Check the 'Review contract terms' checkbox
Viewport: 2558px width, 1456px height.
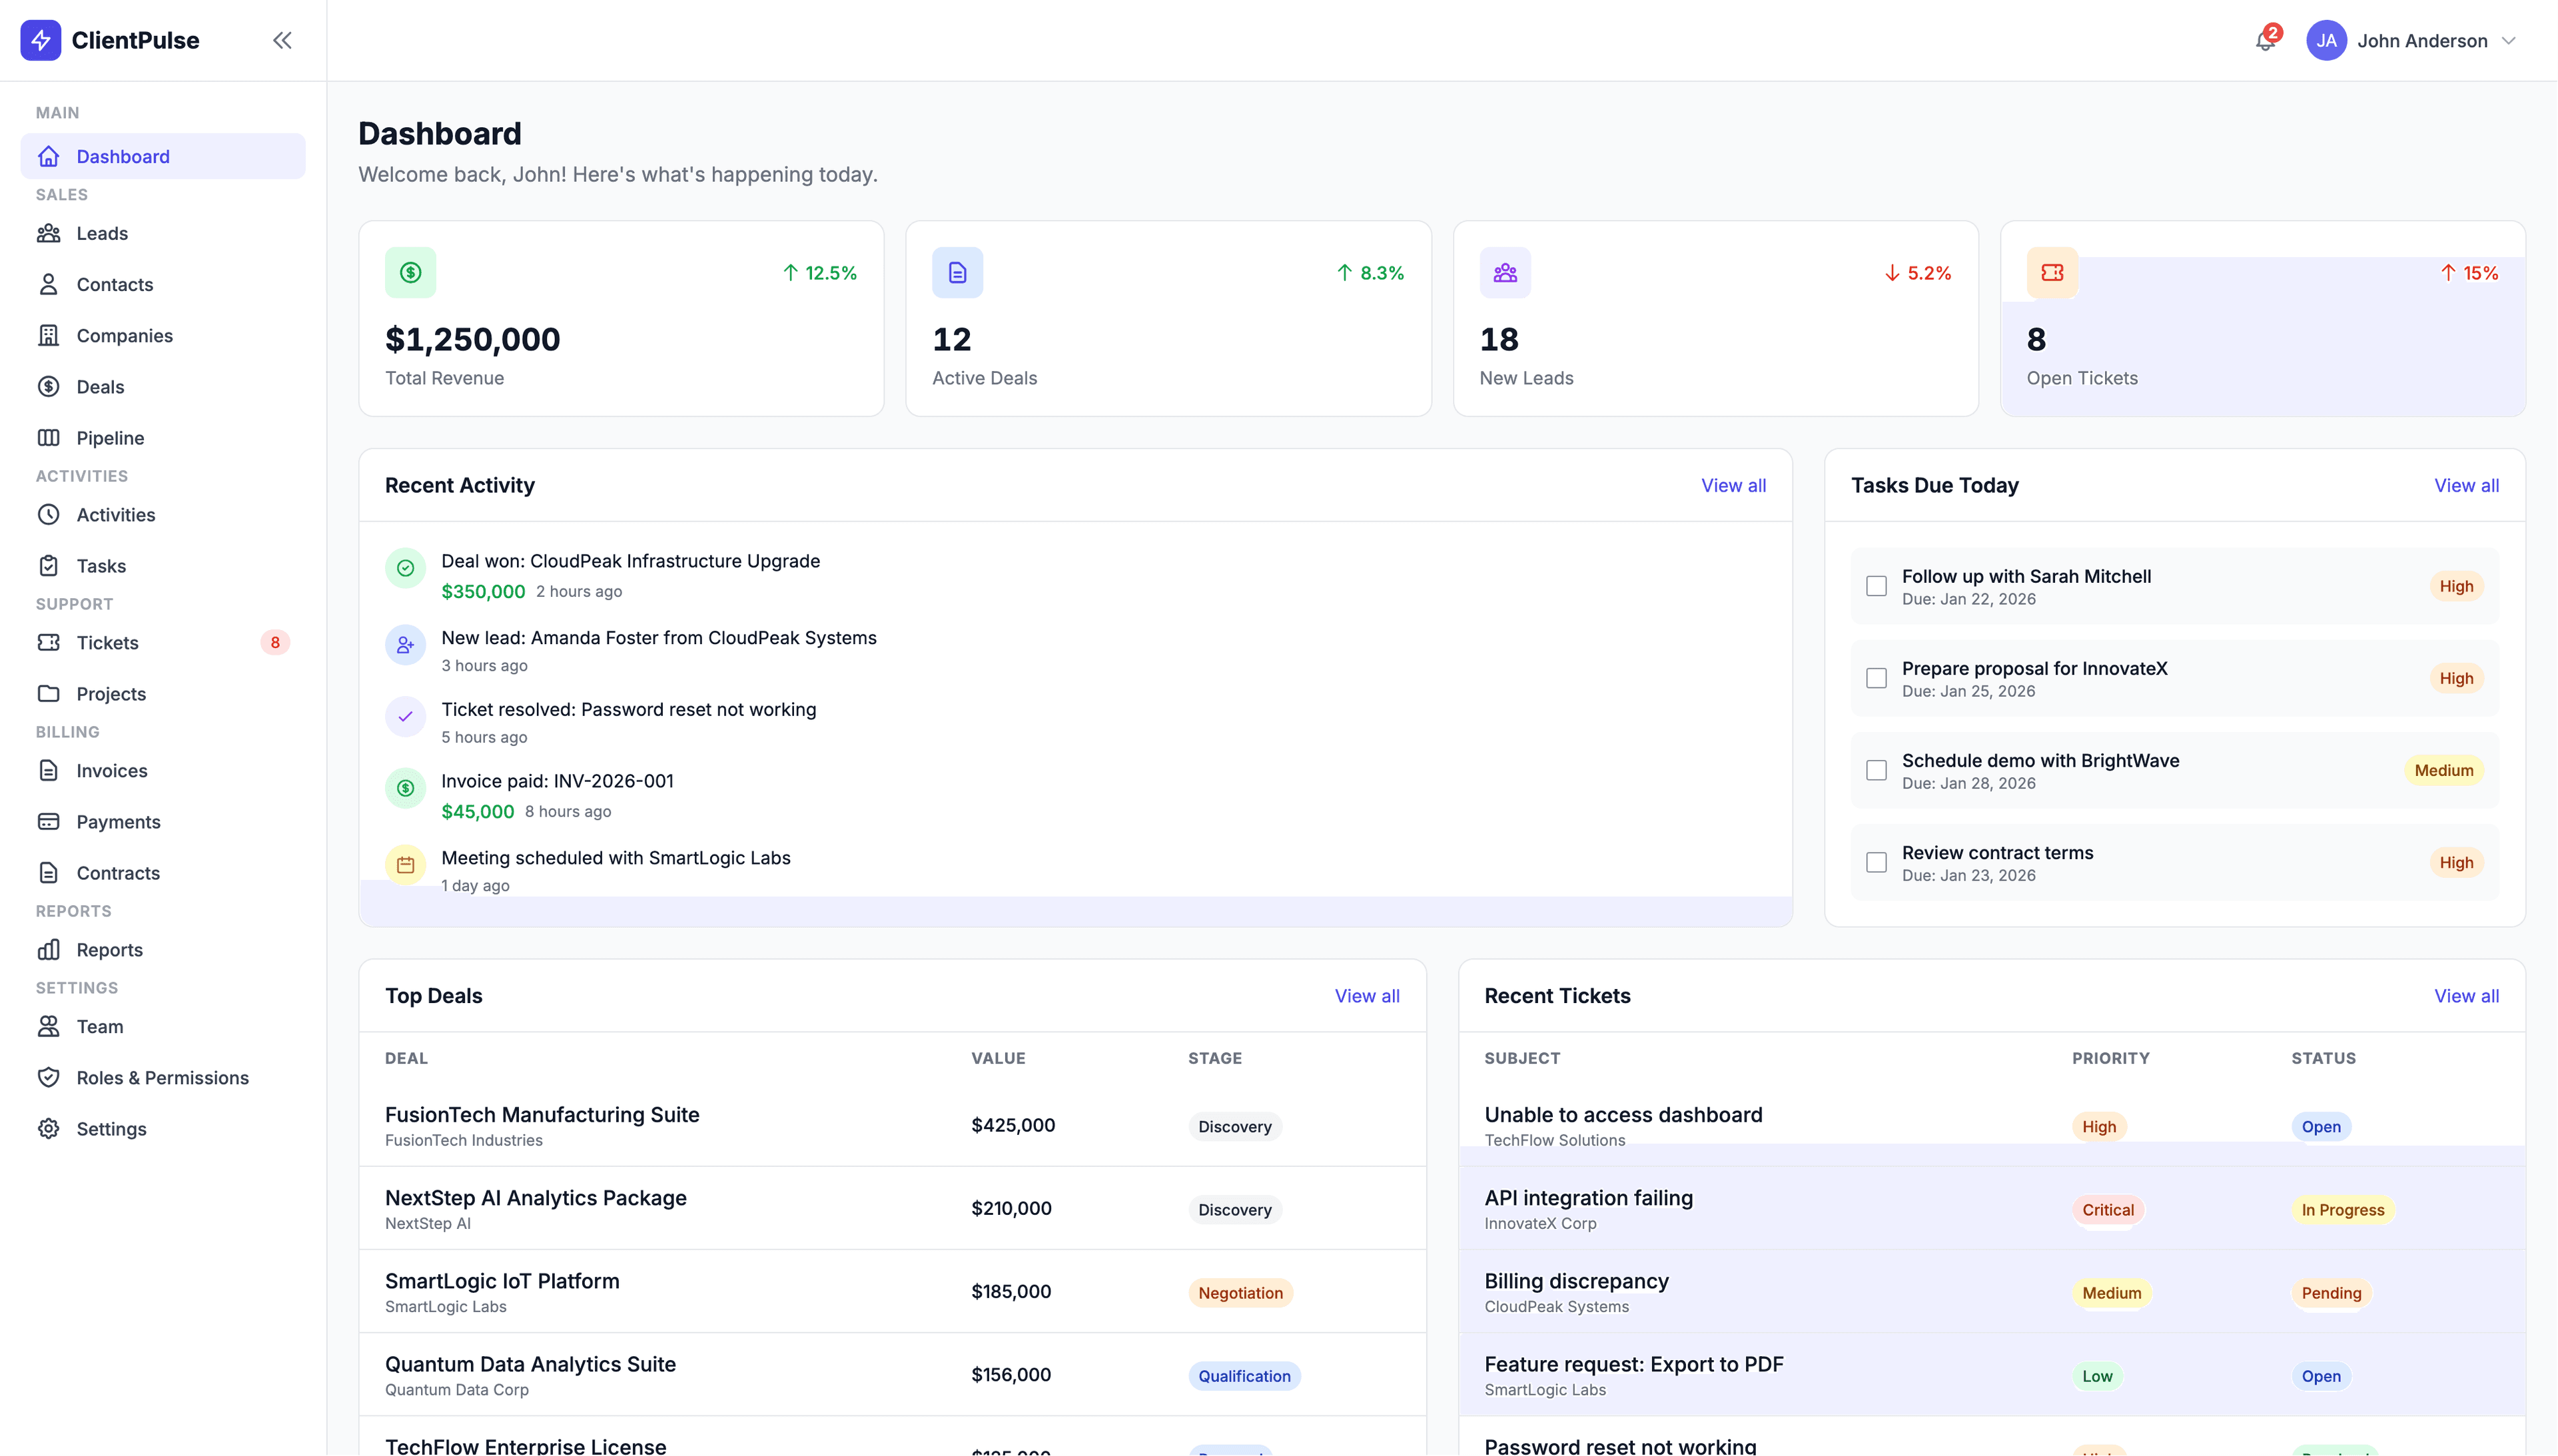coord(1876,862)
